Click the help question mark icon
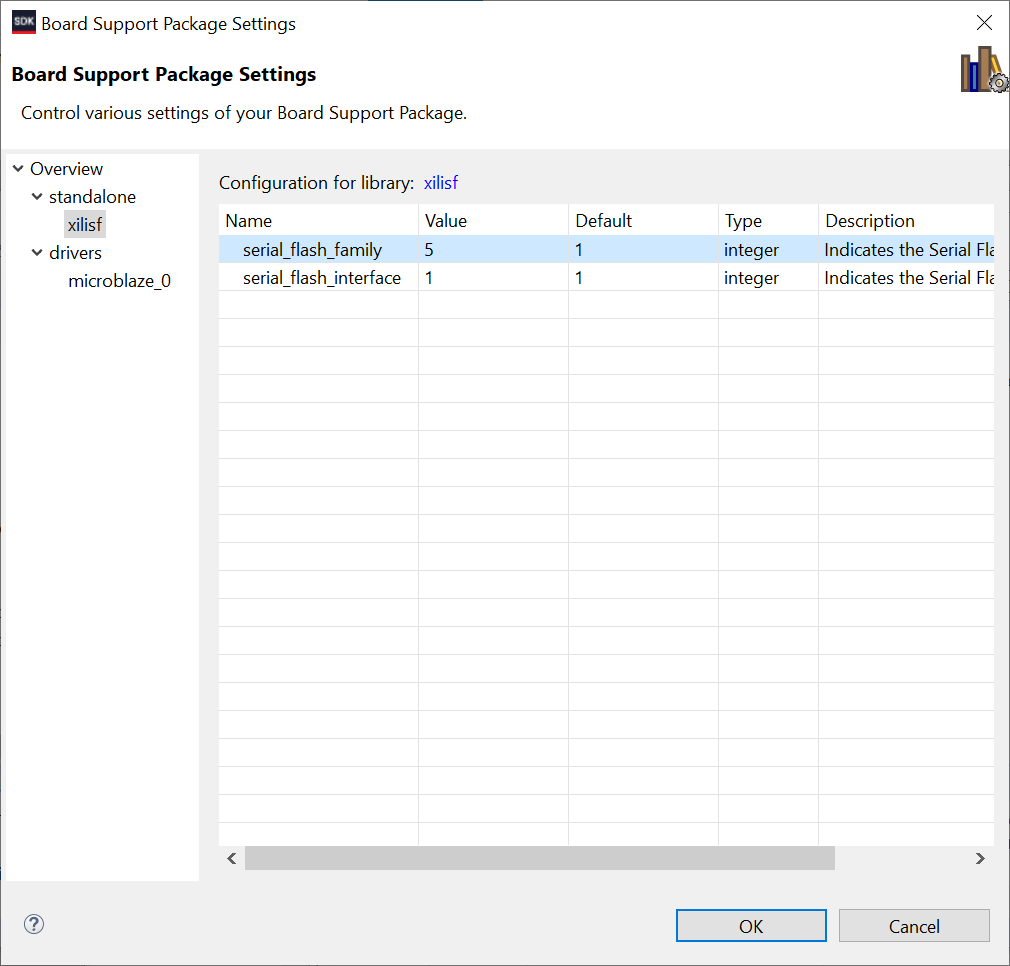 33,924
